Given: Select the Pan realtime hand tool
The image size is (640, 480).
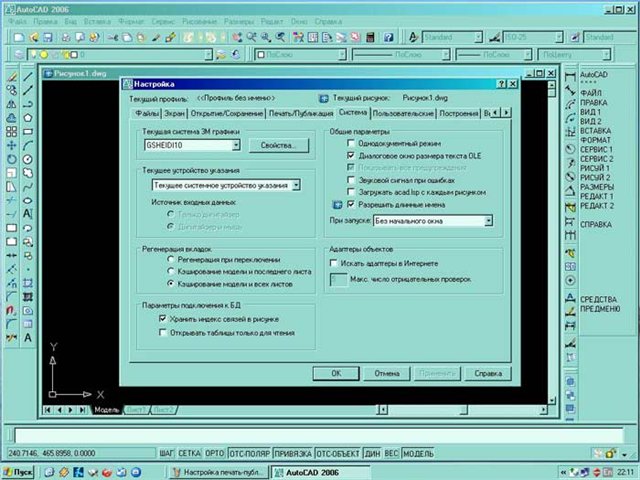Looking at the screenshot, I should 237,38.
